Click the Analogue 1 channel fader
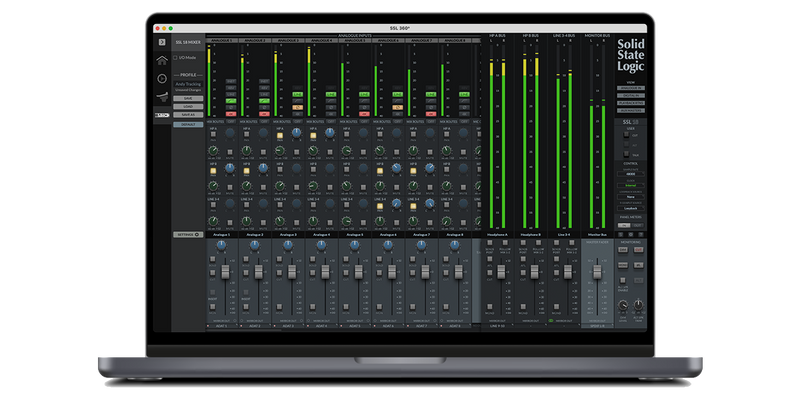Screen dimensions: 800x400 coord(226,272)
